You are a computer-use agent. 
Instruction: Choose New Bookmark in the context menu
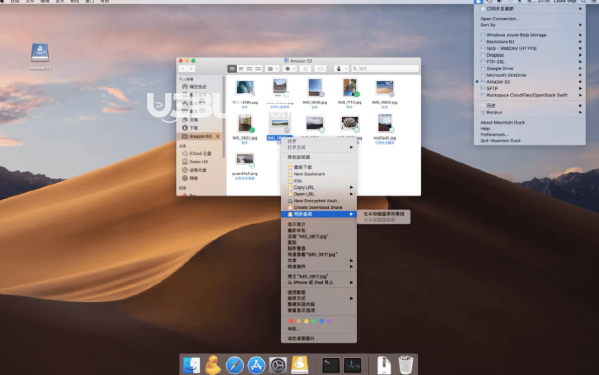coord(319,174)
